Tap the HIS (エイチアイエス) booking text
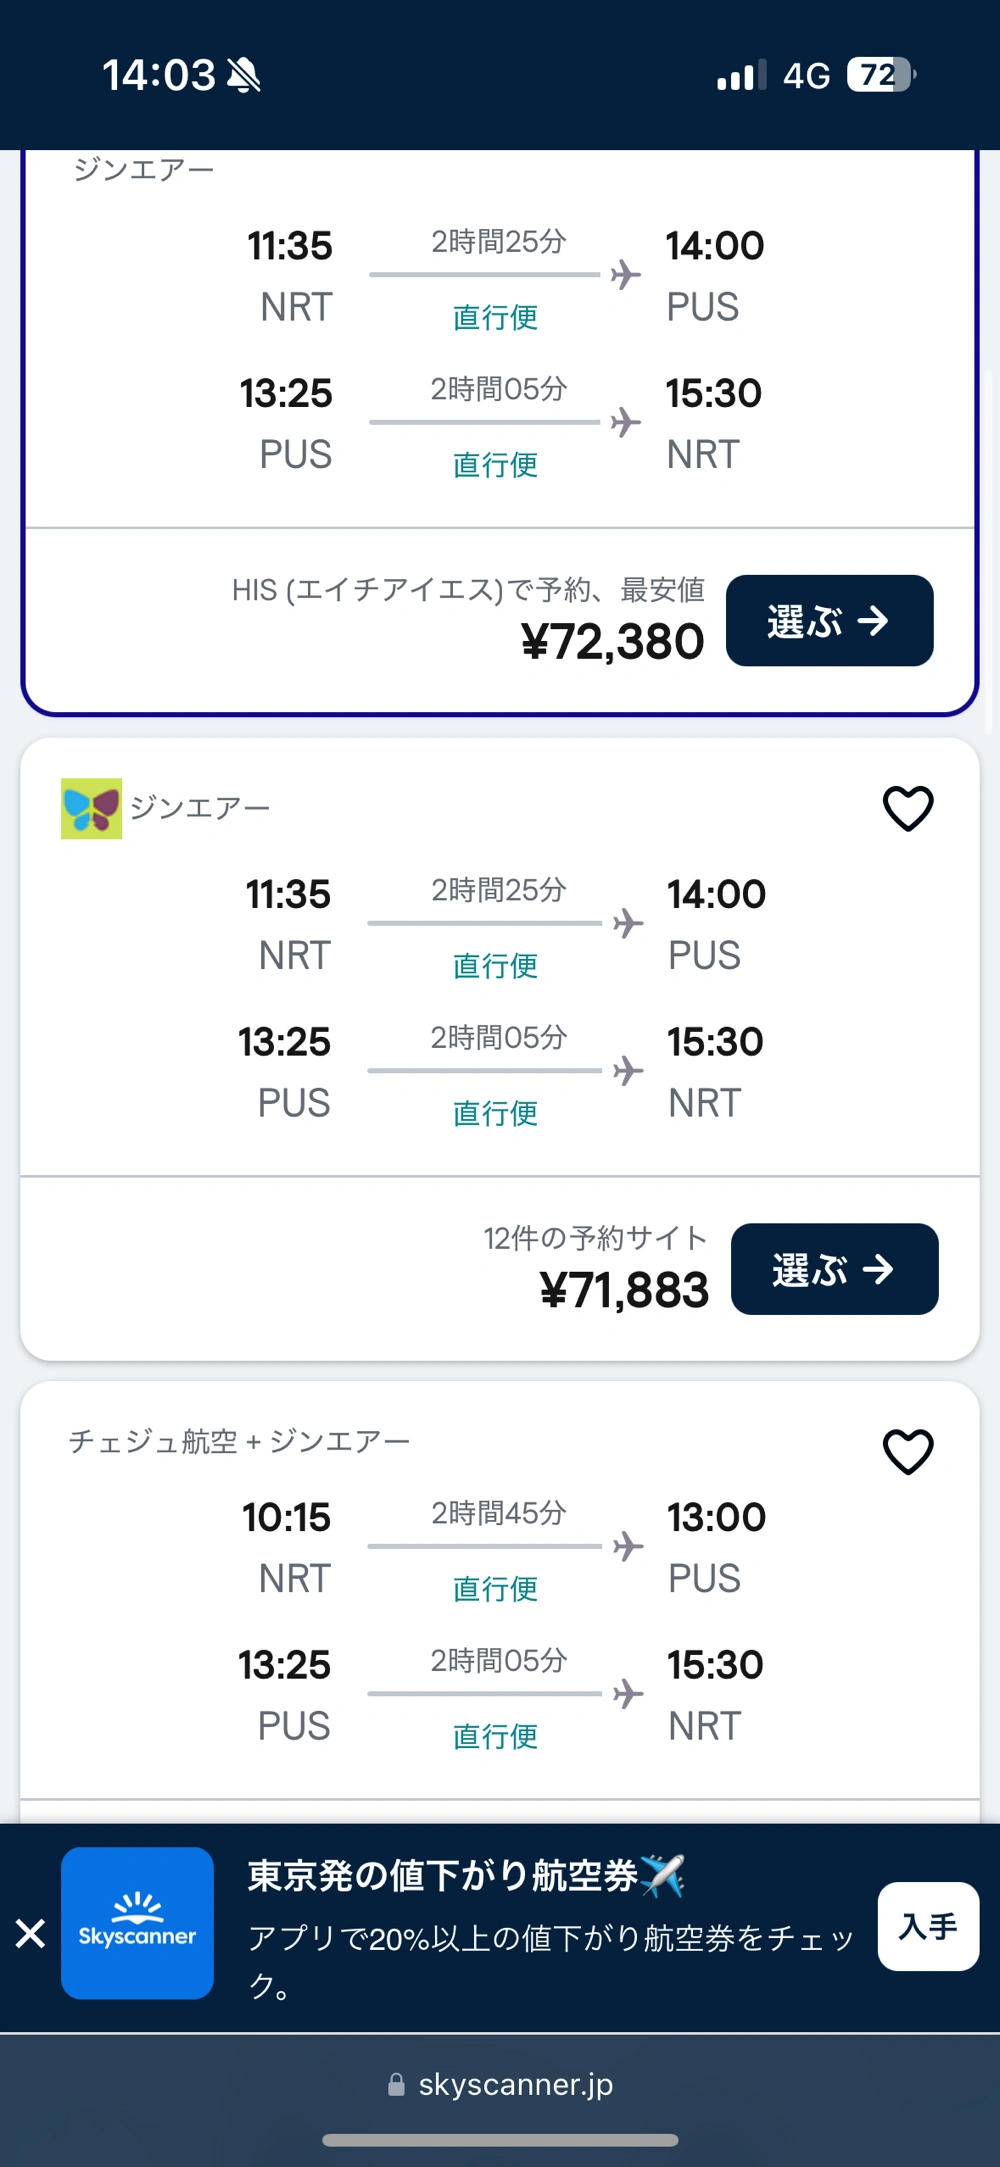The height and width of the screenshot is (2167, 1000). click(468, 590)
